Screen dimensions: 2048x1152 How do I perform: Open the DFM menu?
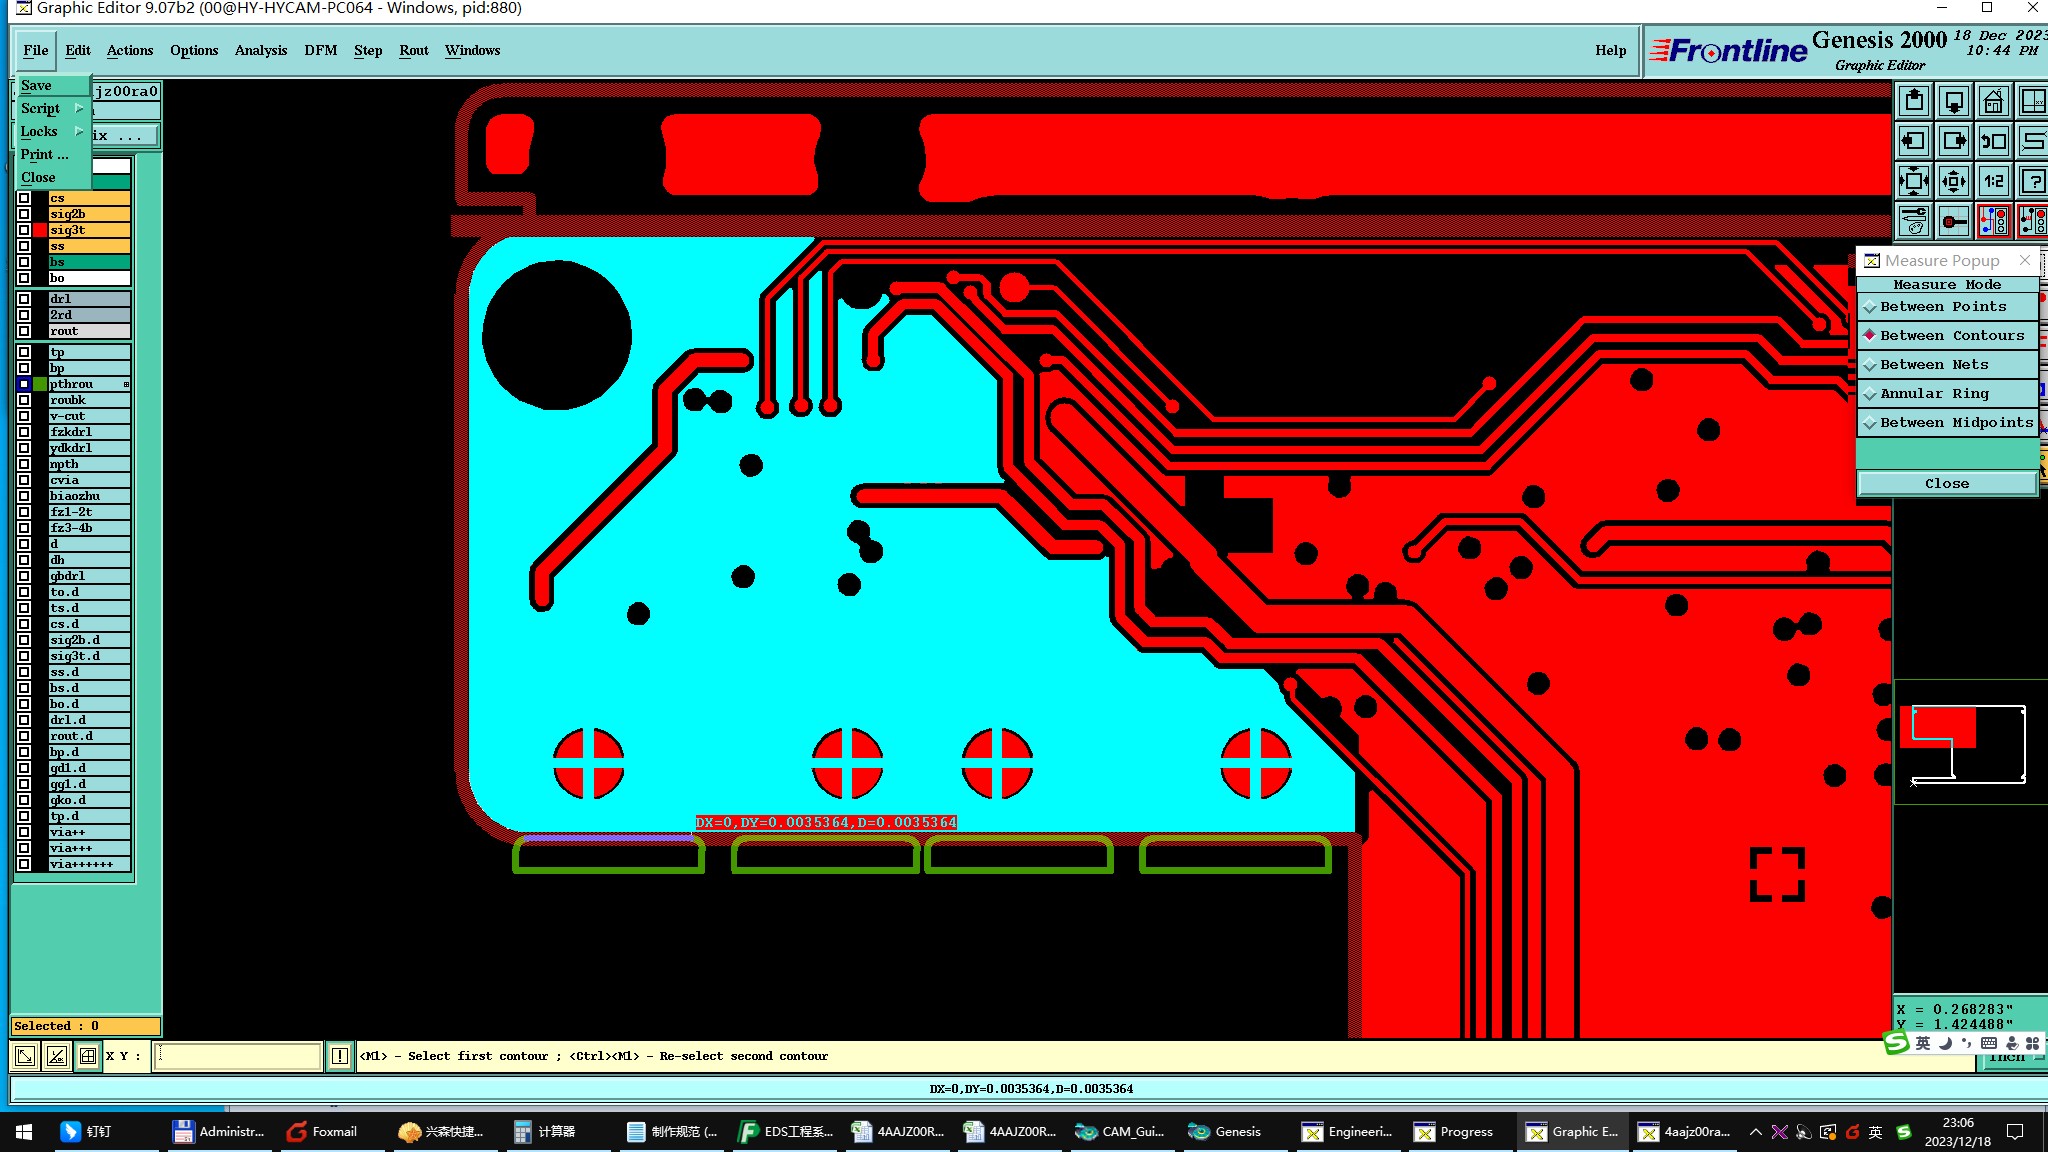(x=321, y=50)
